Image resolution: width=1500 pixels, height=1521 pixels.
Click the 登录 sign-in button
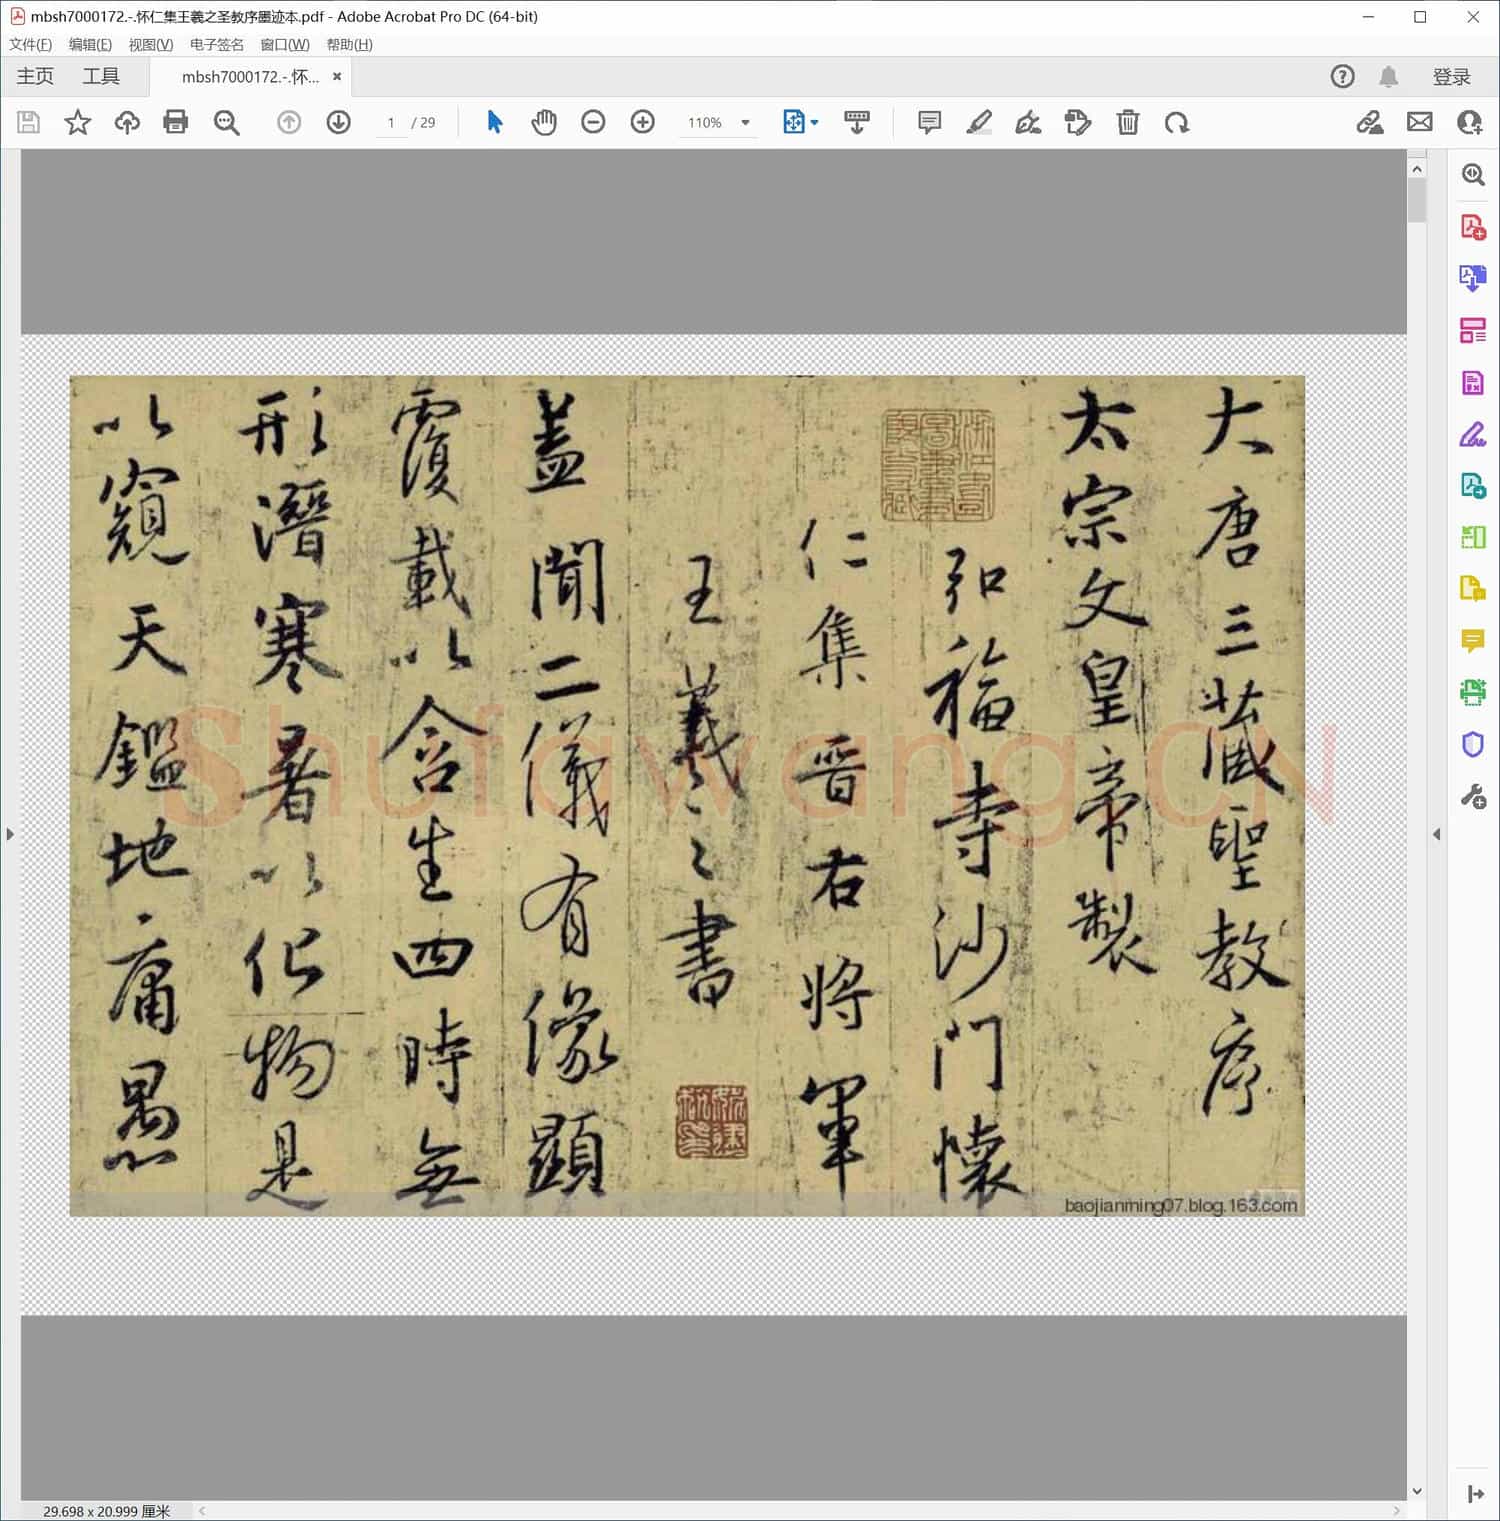1451,77
